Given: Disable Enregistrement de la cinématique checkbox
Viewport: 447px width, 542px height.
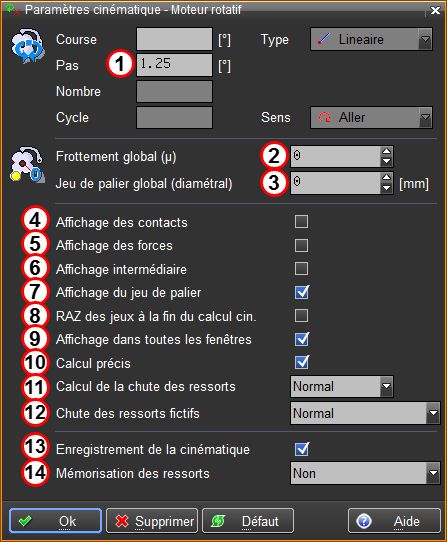Looking at the screenshot, I should coord(302,449).
